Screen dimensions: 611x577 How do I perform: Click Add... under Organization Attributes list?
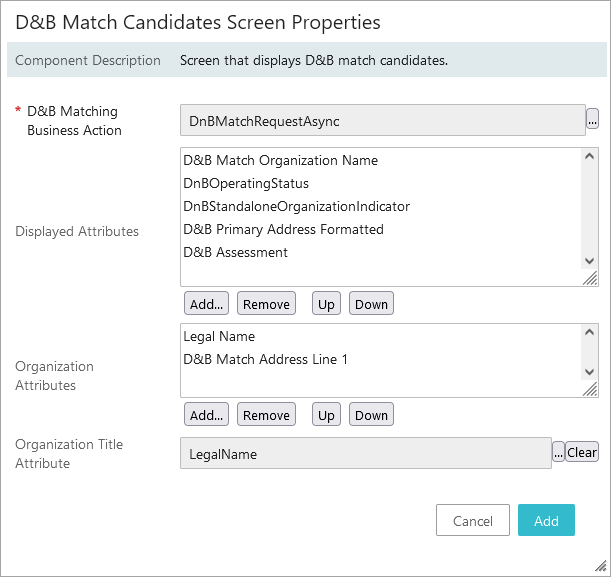coord(207,415)
